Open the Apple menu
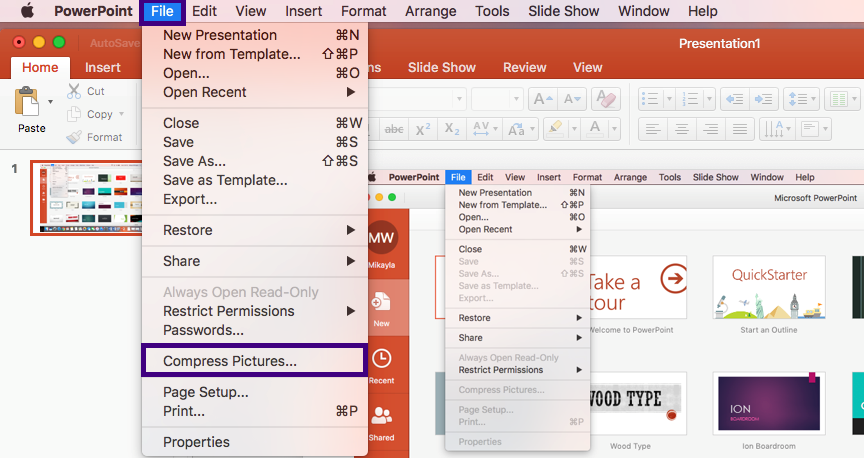 [x=27, y=11]
